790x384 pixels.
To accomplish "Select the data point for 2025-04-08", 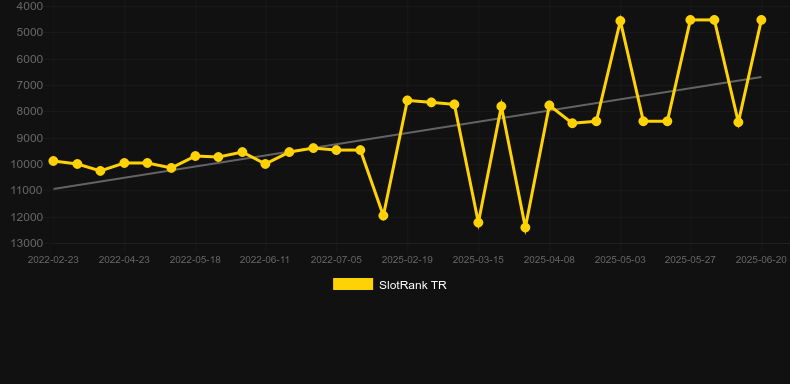I will coord(549,106).
